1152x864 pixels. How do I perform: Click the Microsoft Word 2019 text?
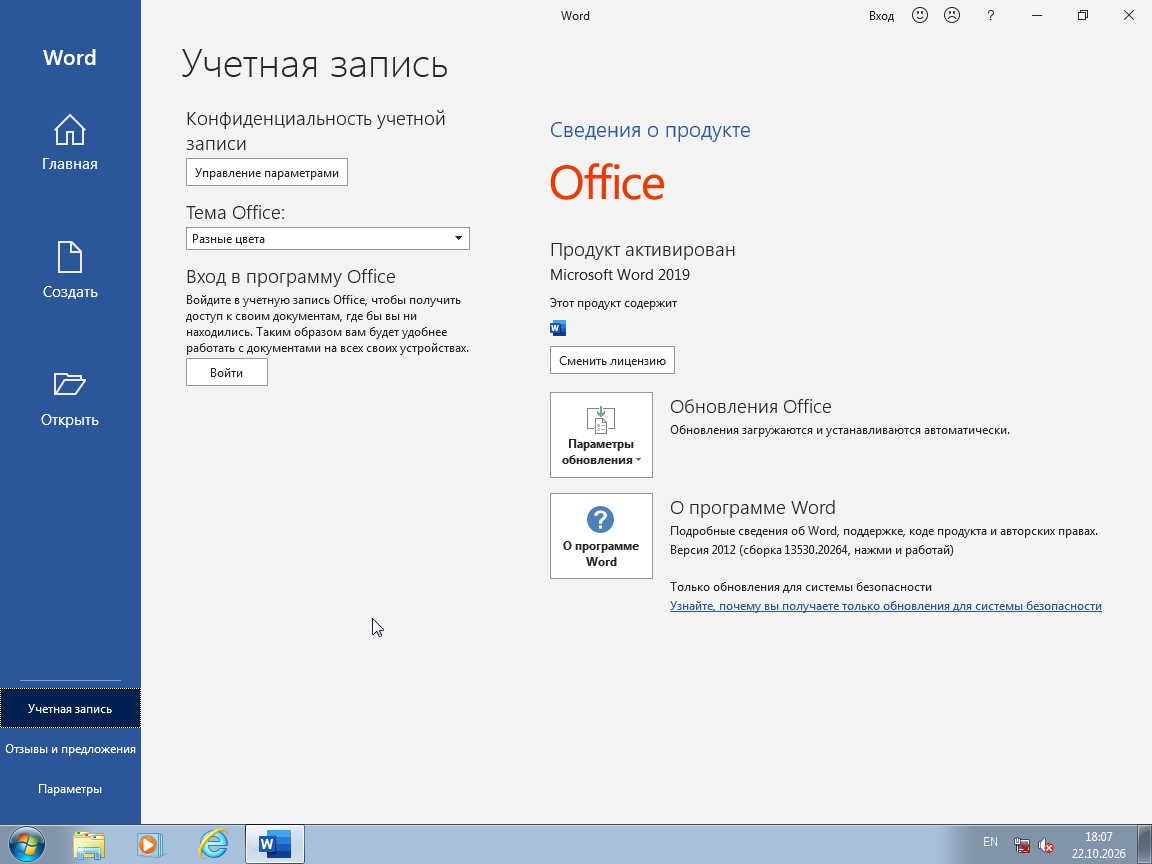[619, 275]
